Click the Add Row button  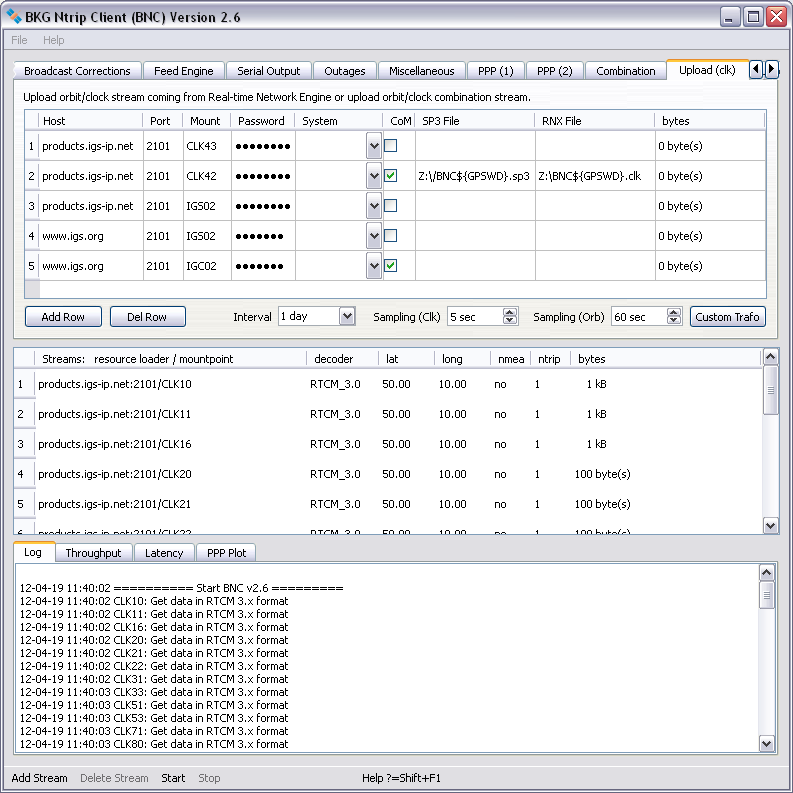tap(63, 317)
